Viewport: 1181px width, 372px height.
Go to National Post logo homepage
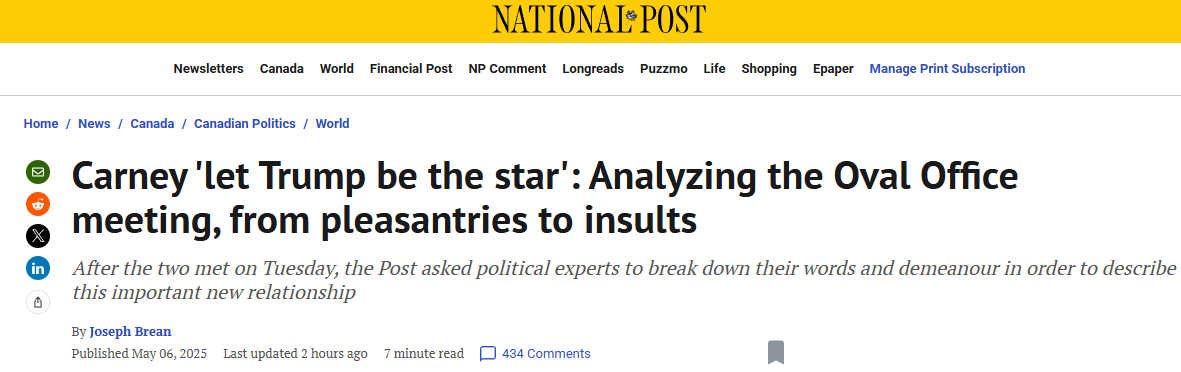click(600, 19)
